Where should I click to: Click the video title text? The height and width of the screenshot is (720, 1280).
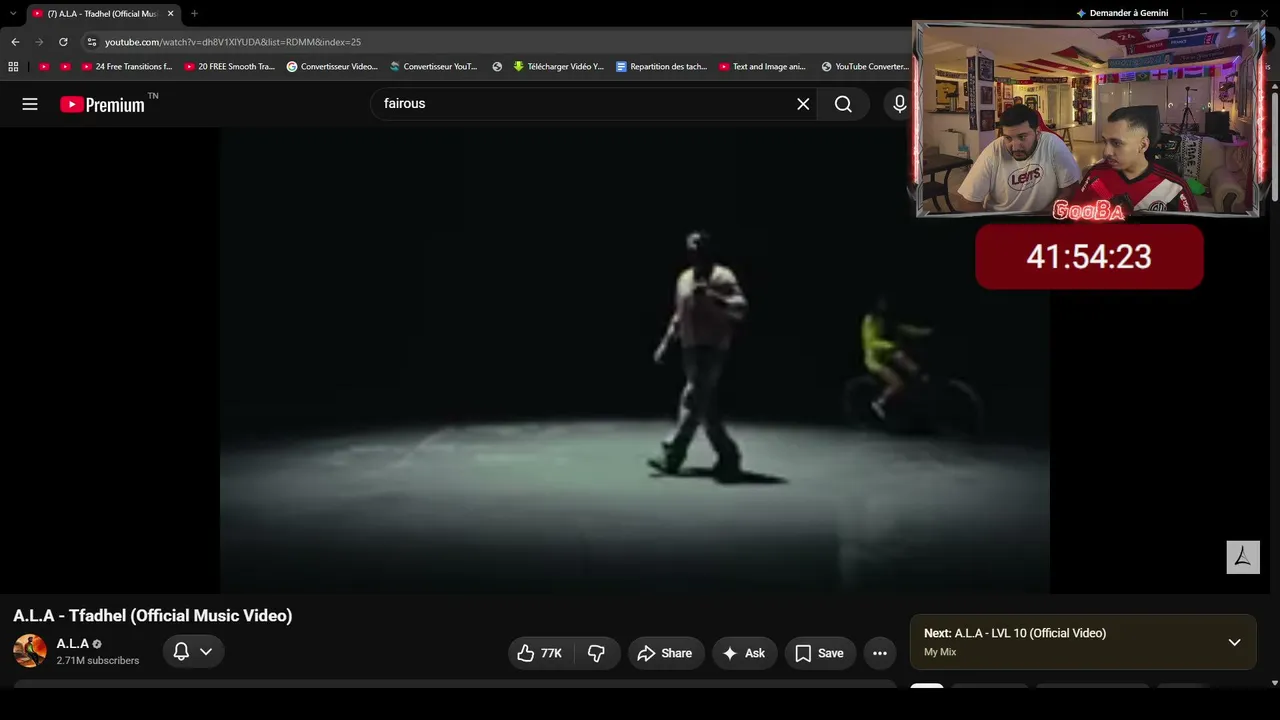pyautogui.click(x=153, y=616)
